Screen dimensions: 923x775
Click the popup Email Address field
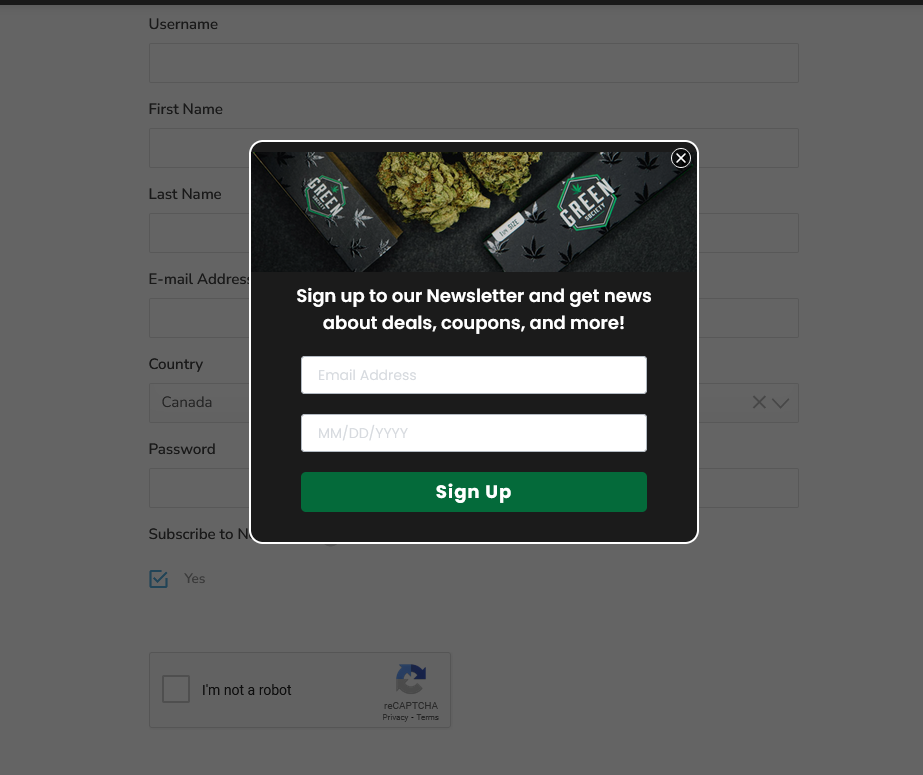pyautogui.click(x=473, y=375)
